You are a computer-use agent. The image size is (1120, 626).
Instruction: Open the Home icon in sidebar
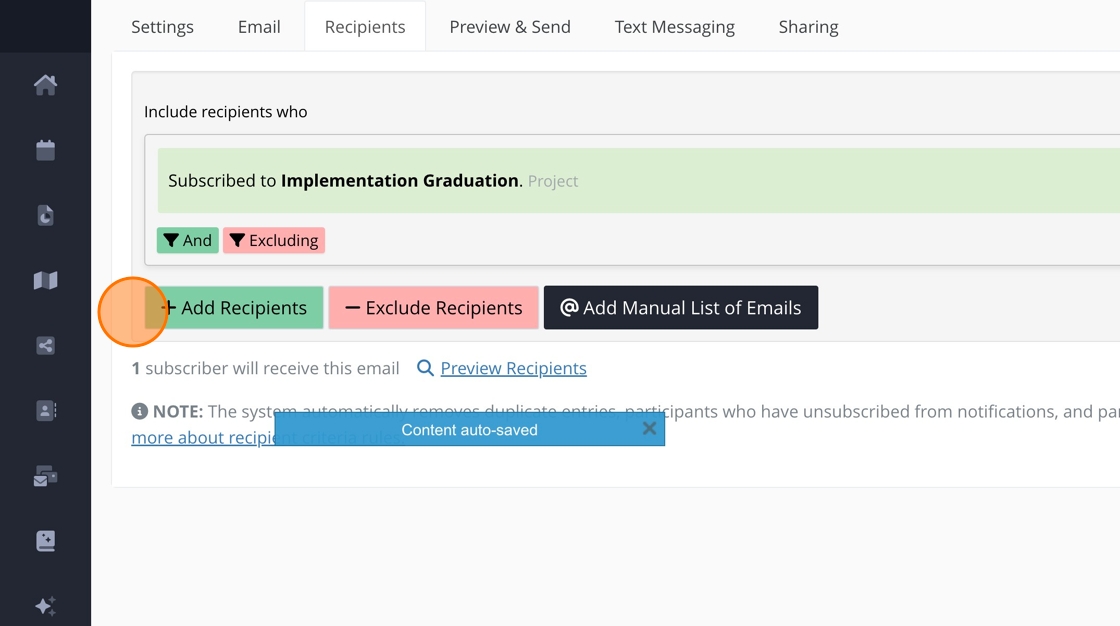(x=45, y=85)
